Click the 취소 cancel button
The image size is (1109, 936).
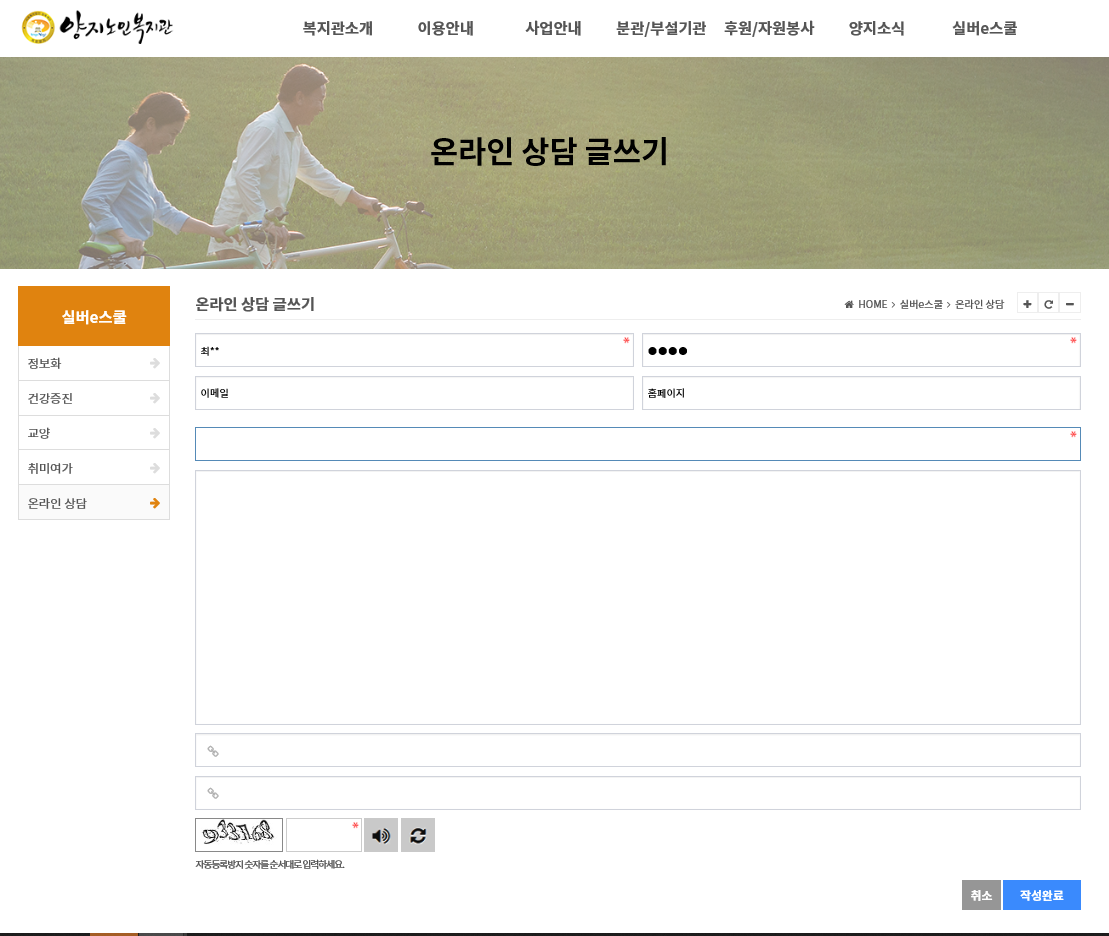point(981,895)
